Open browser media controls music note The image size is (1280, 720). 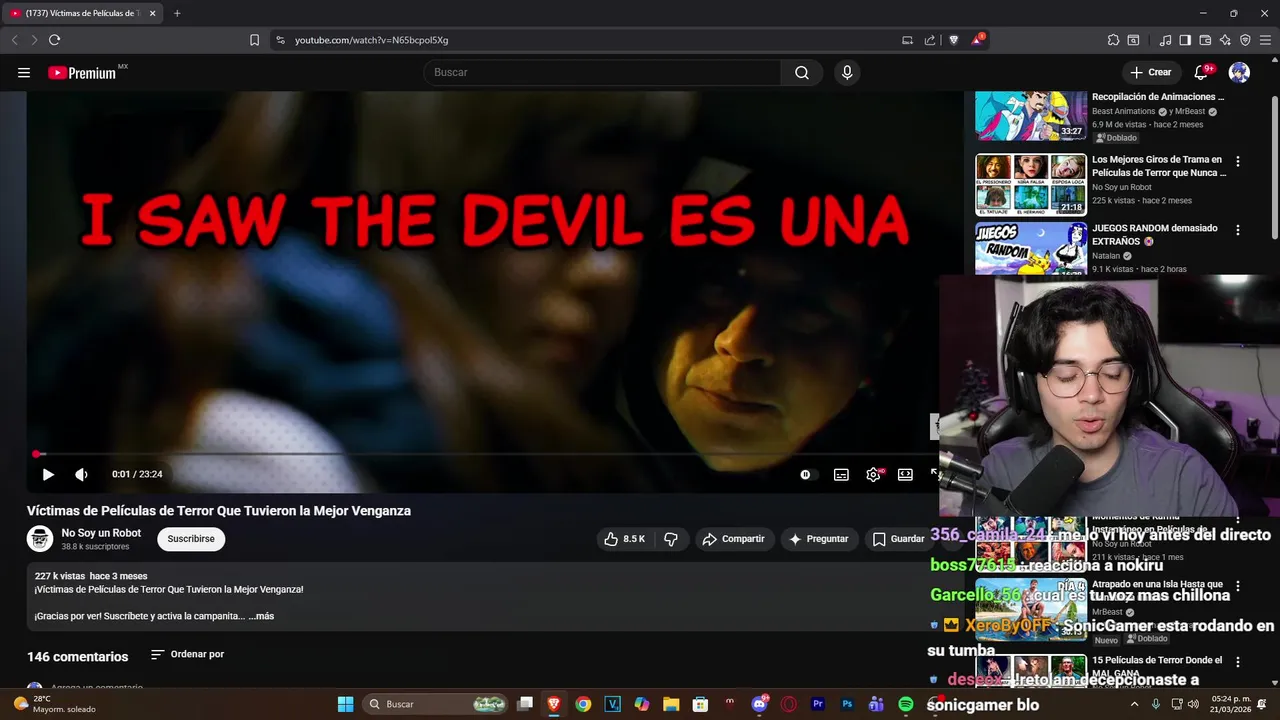1165,40
